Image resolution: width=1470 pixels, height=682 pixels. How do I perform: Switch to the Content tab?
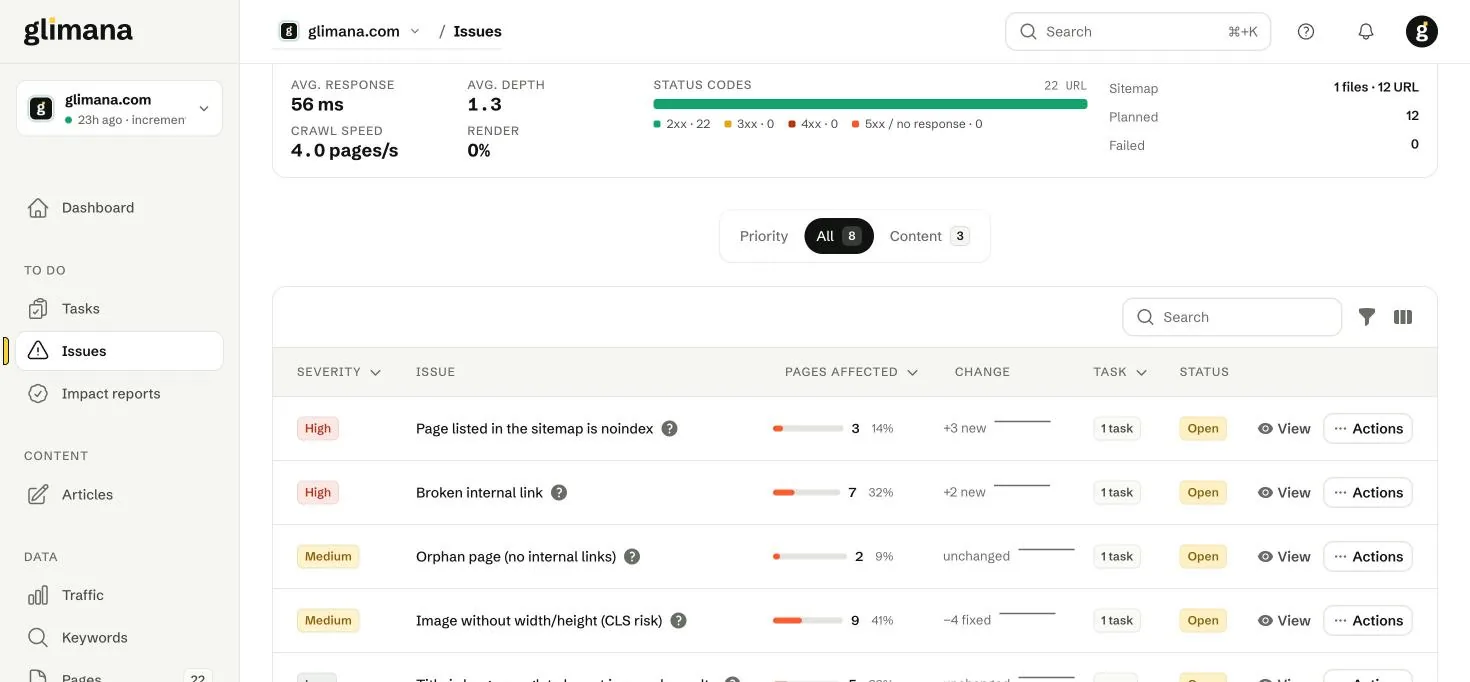929,236
